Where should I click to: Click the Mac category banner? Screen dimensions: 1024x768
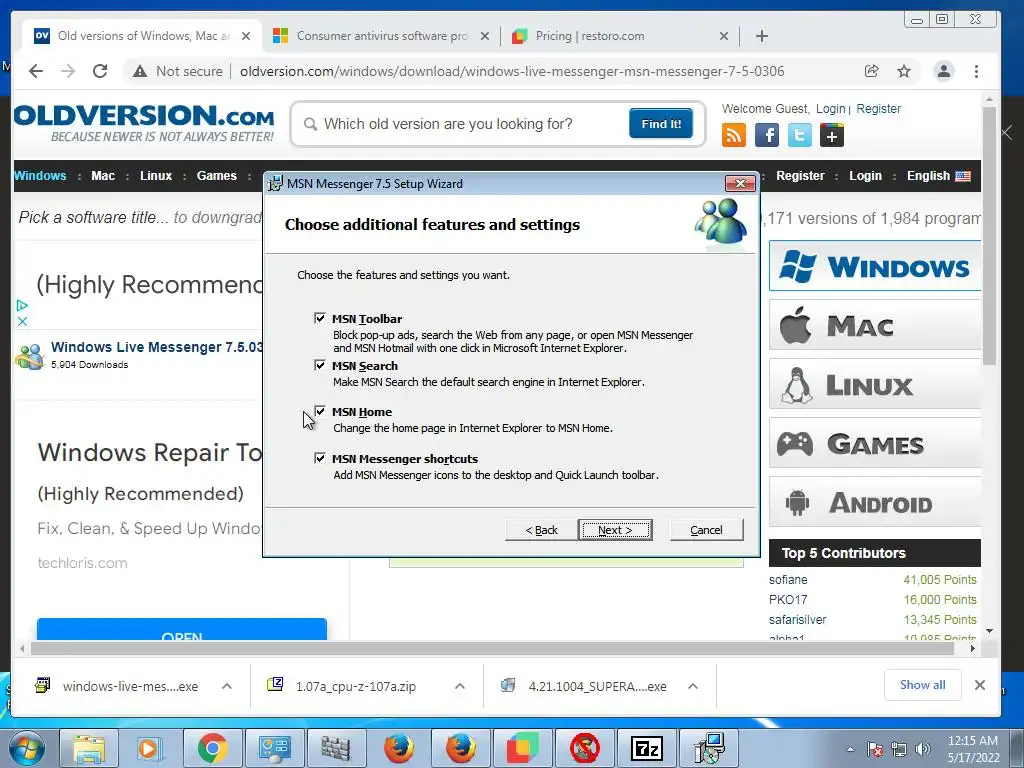(875, 325)
